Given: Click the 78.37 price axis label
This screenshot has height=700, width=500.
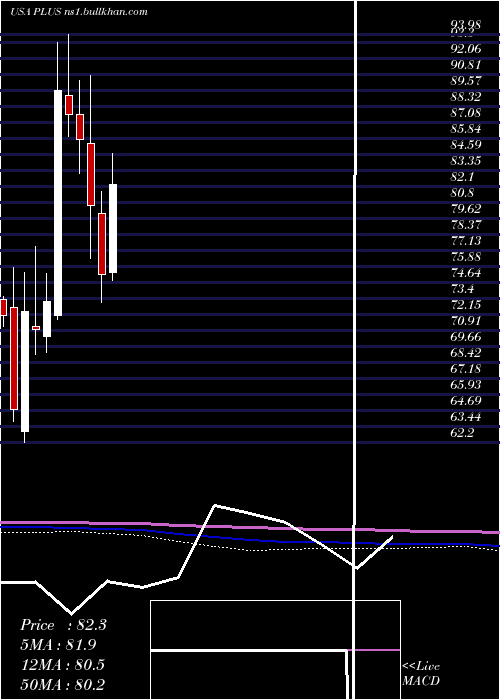Looking at the screenshot, I should (466, 225).
